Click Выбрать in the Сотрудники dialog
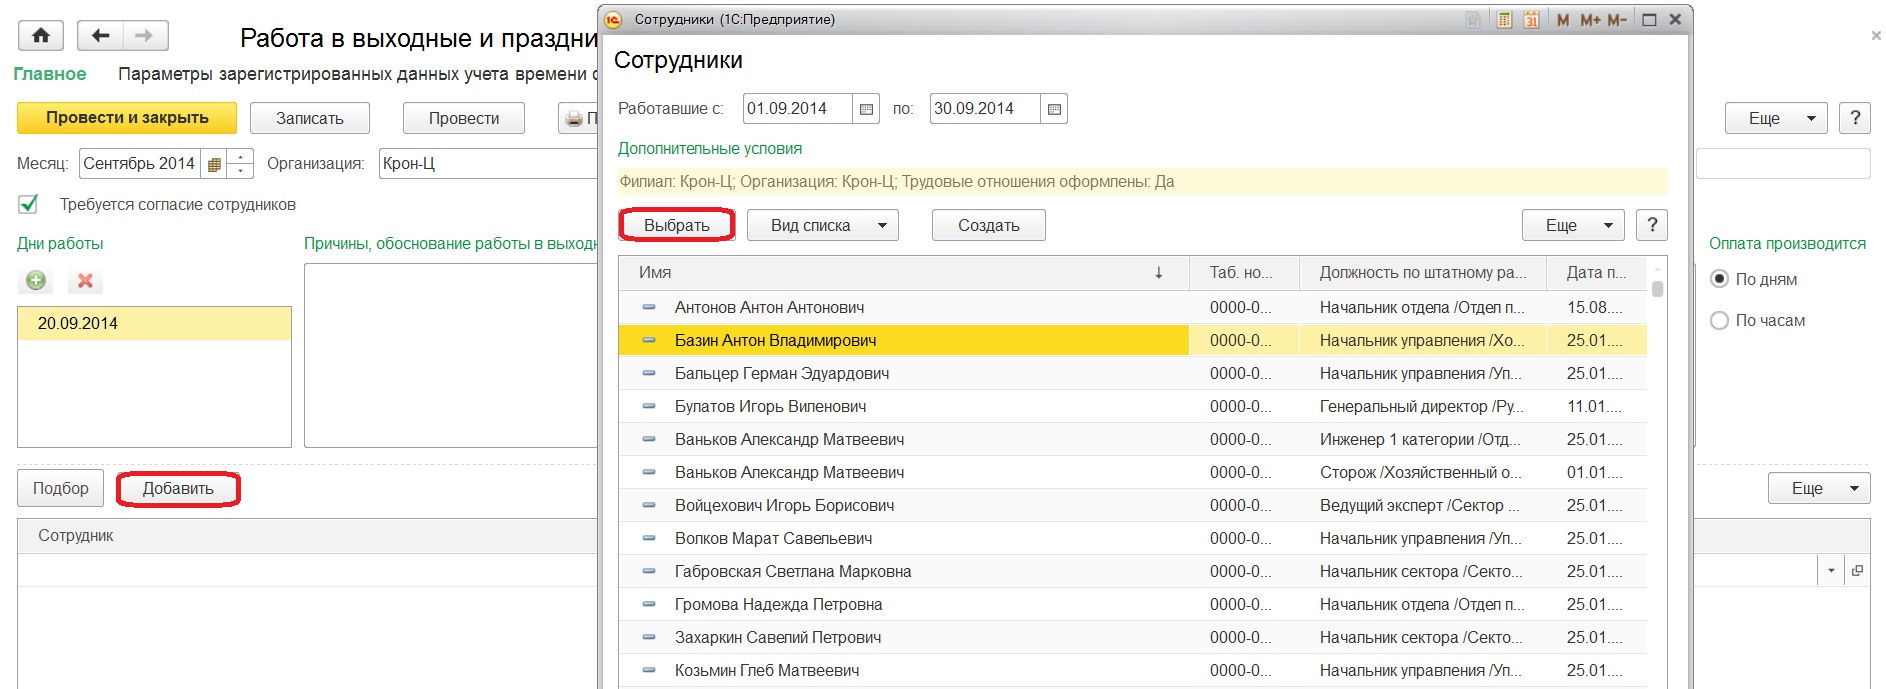The width and height of the screenshot is (1886, 689). [x=677, y=225]
